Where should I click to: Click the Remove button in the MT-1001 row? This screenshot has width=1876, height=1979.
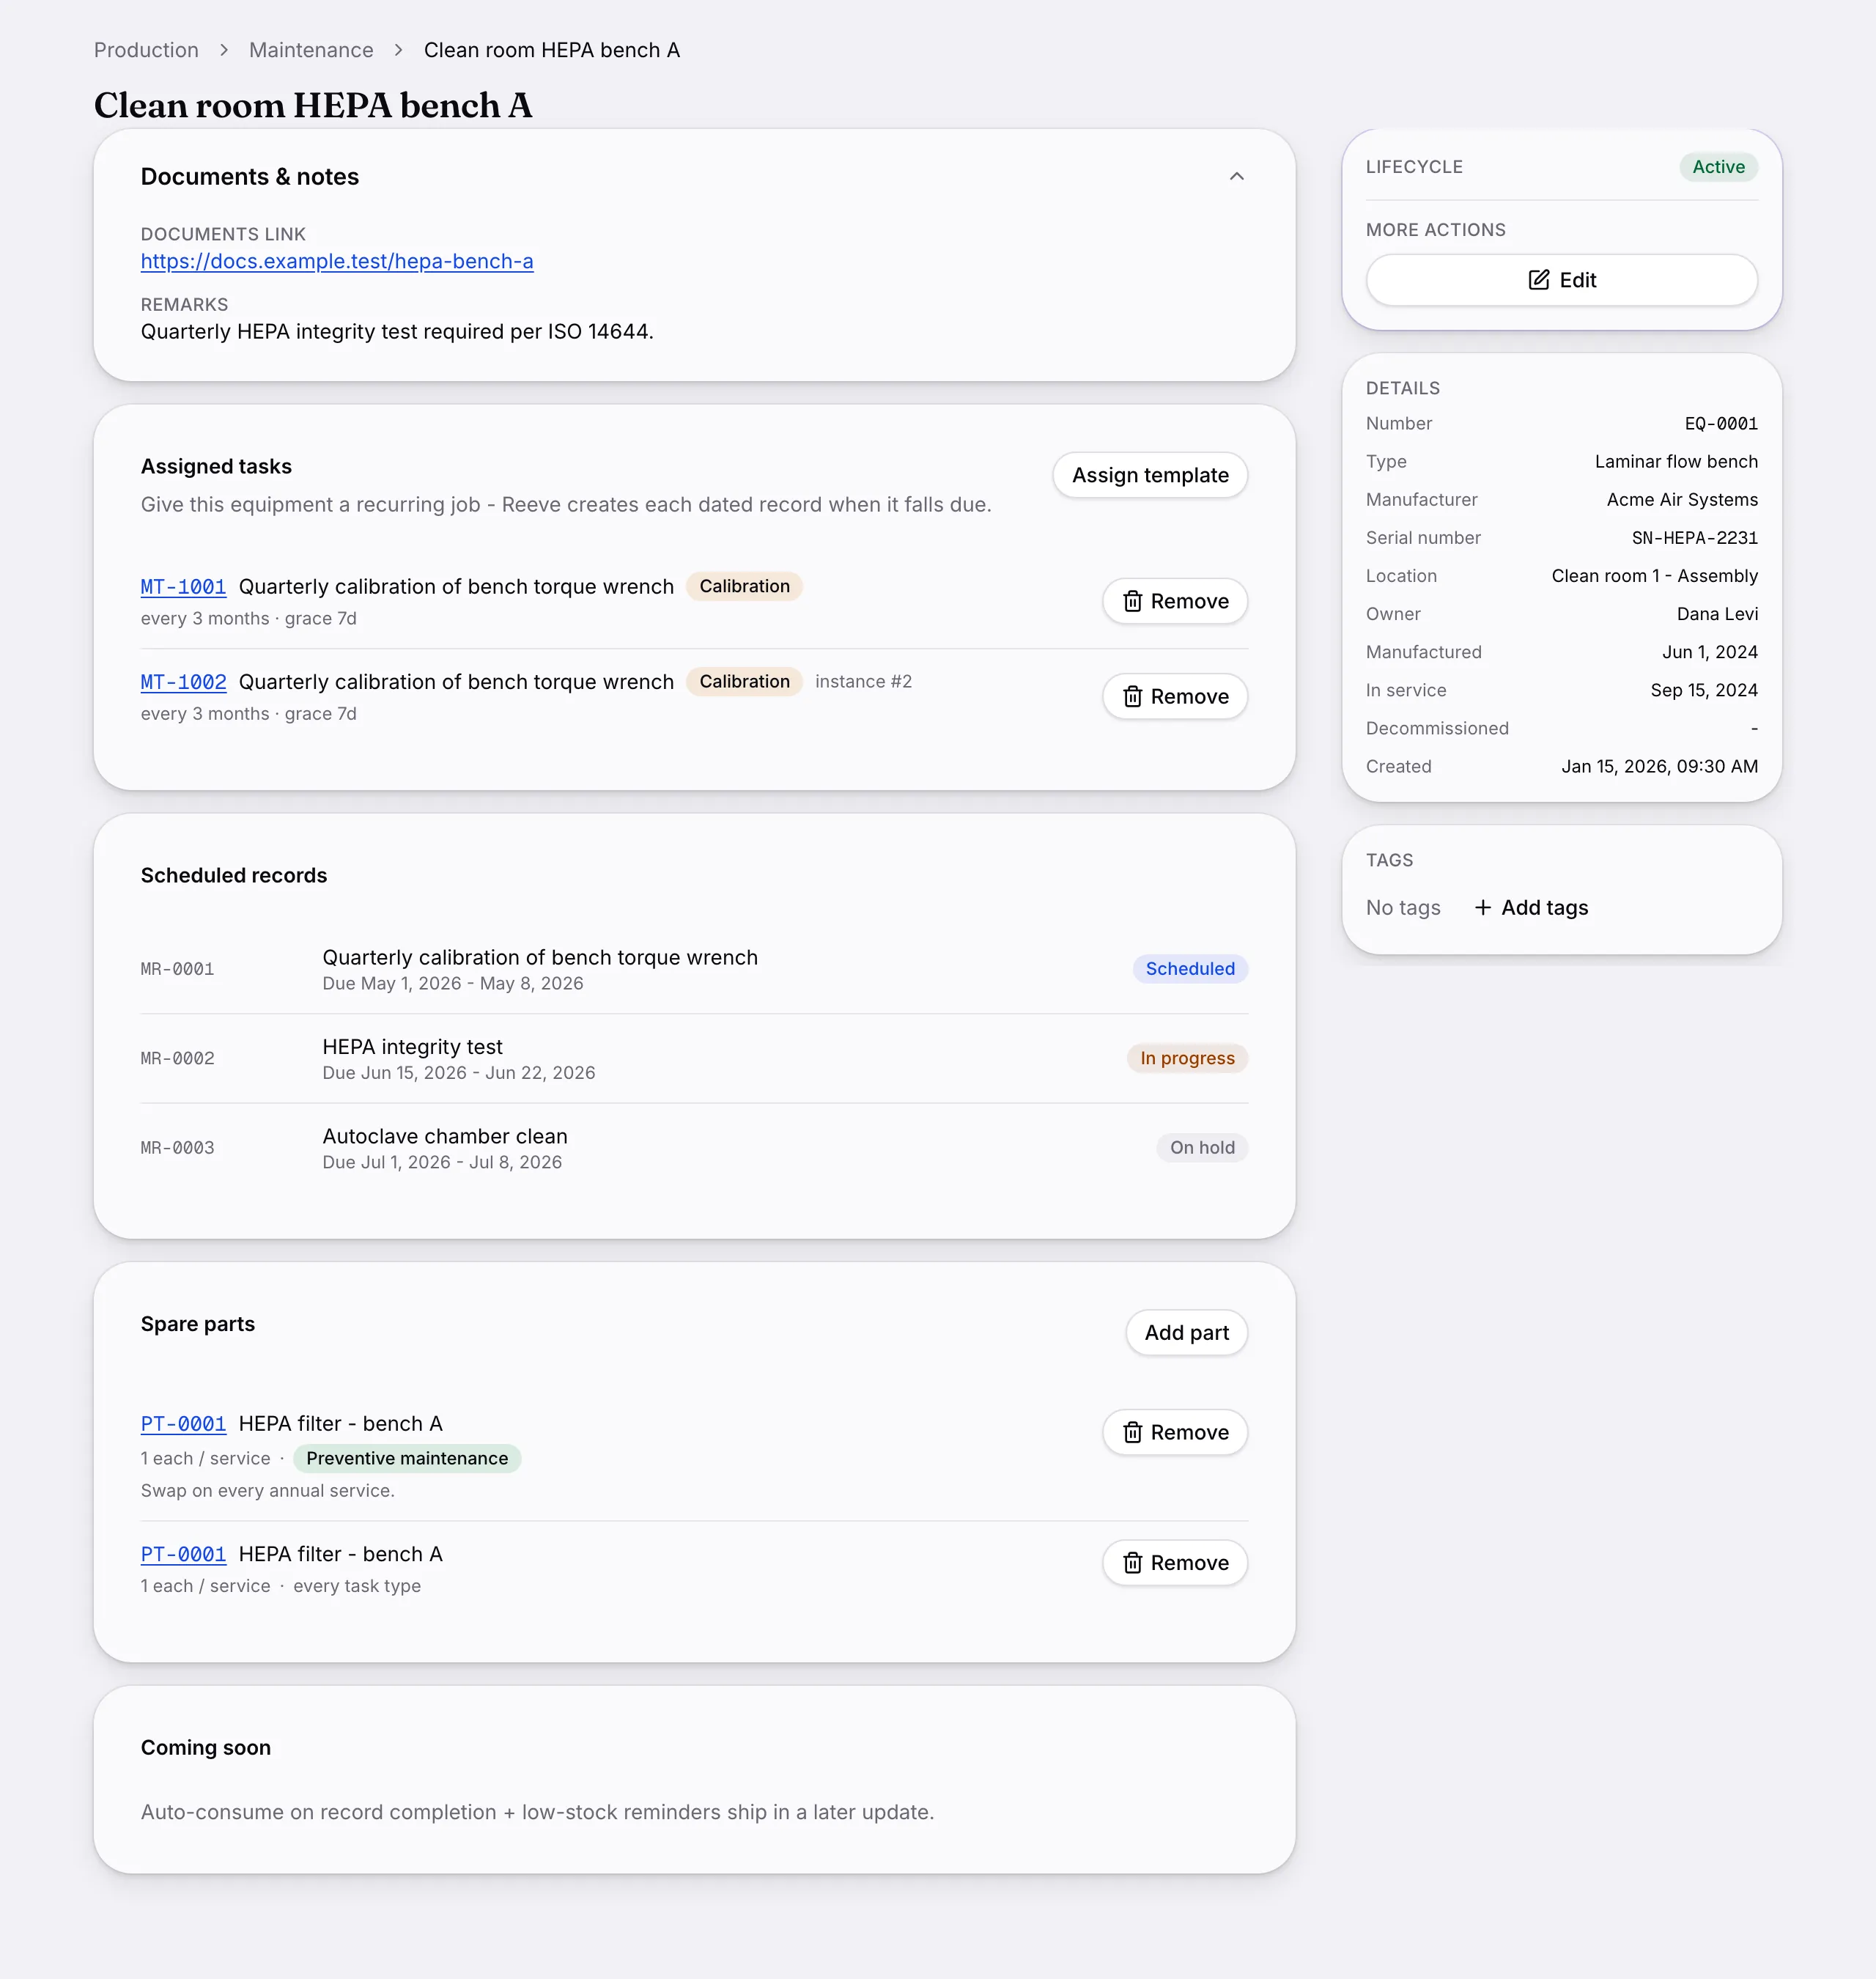tap(1175, 601)
